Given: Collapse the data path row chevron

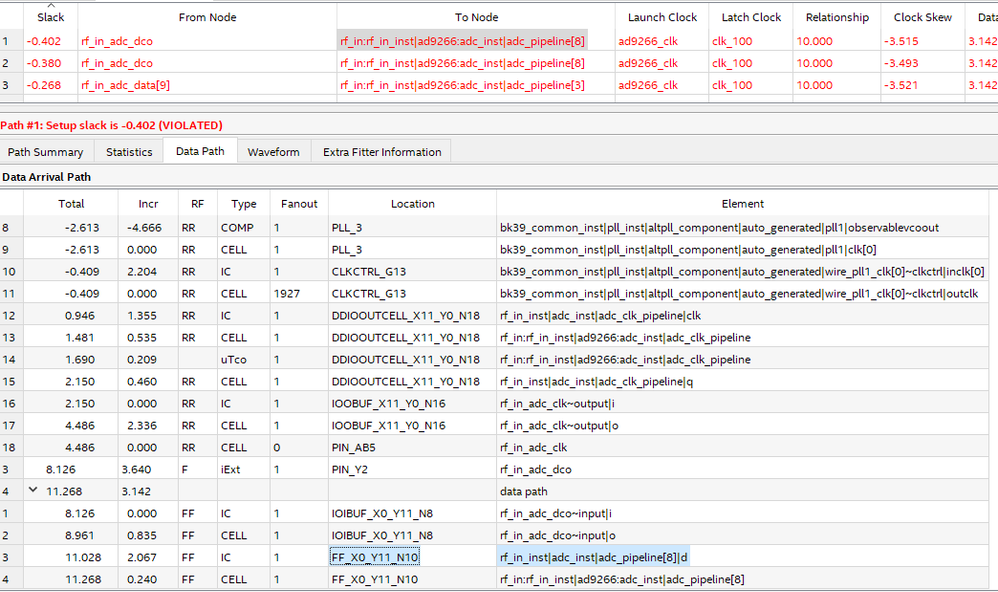Looking at the screenshot, I should pos(33,491).
